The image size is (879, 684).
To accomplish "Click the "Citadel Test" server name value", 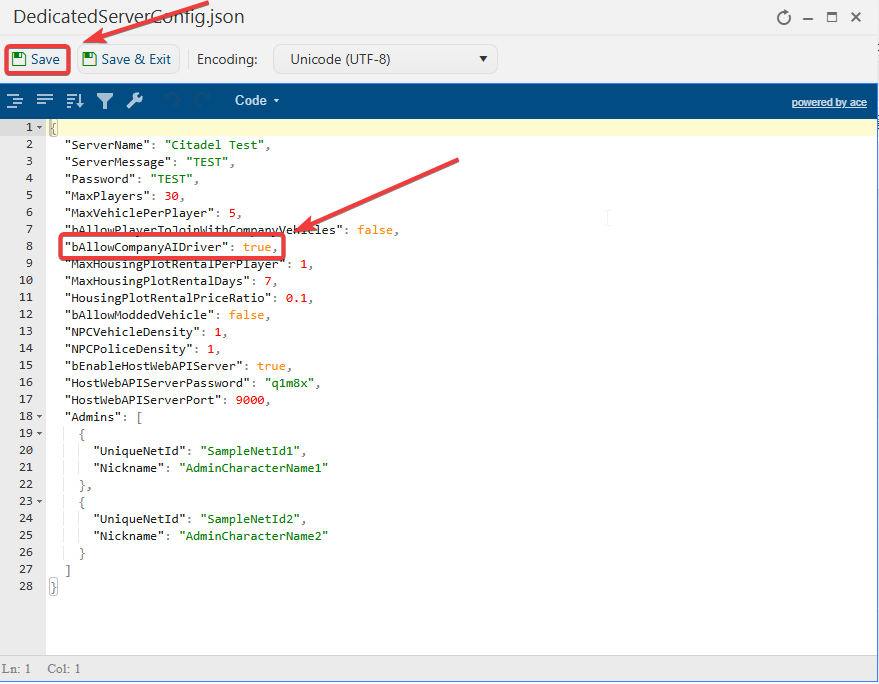I will [214, 145].
